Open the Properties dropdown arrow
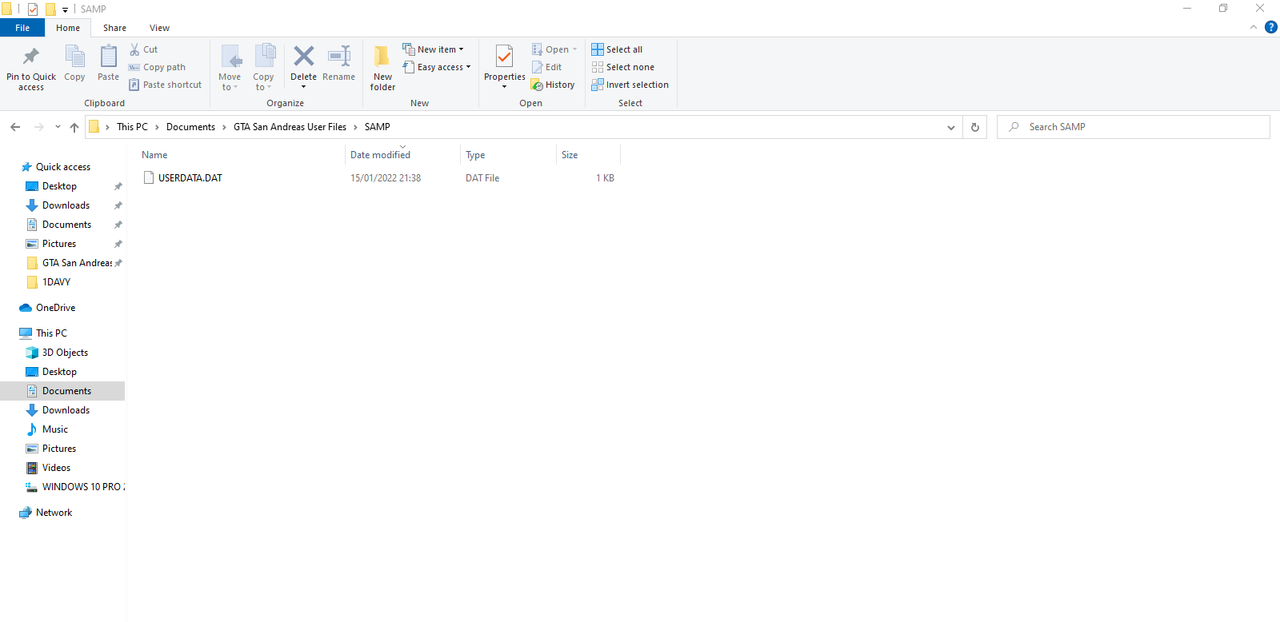This screenshot has width=1280, height=622. (x=505, y=87)
